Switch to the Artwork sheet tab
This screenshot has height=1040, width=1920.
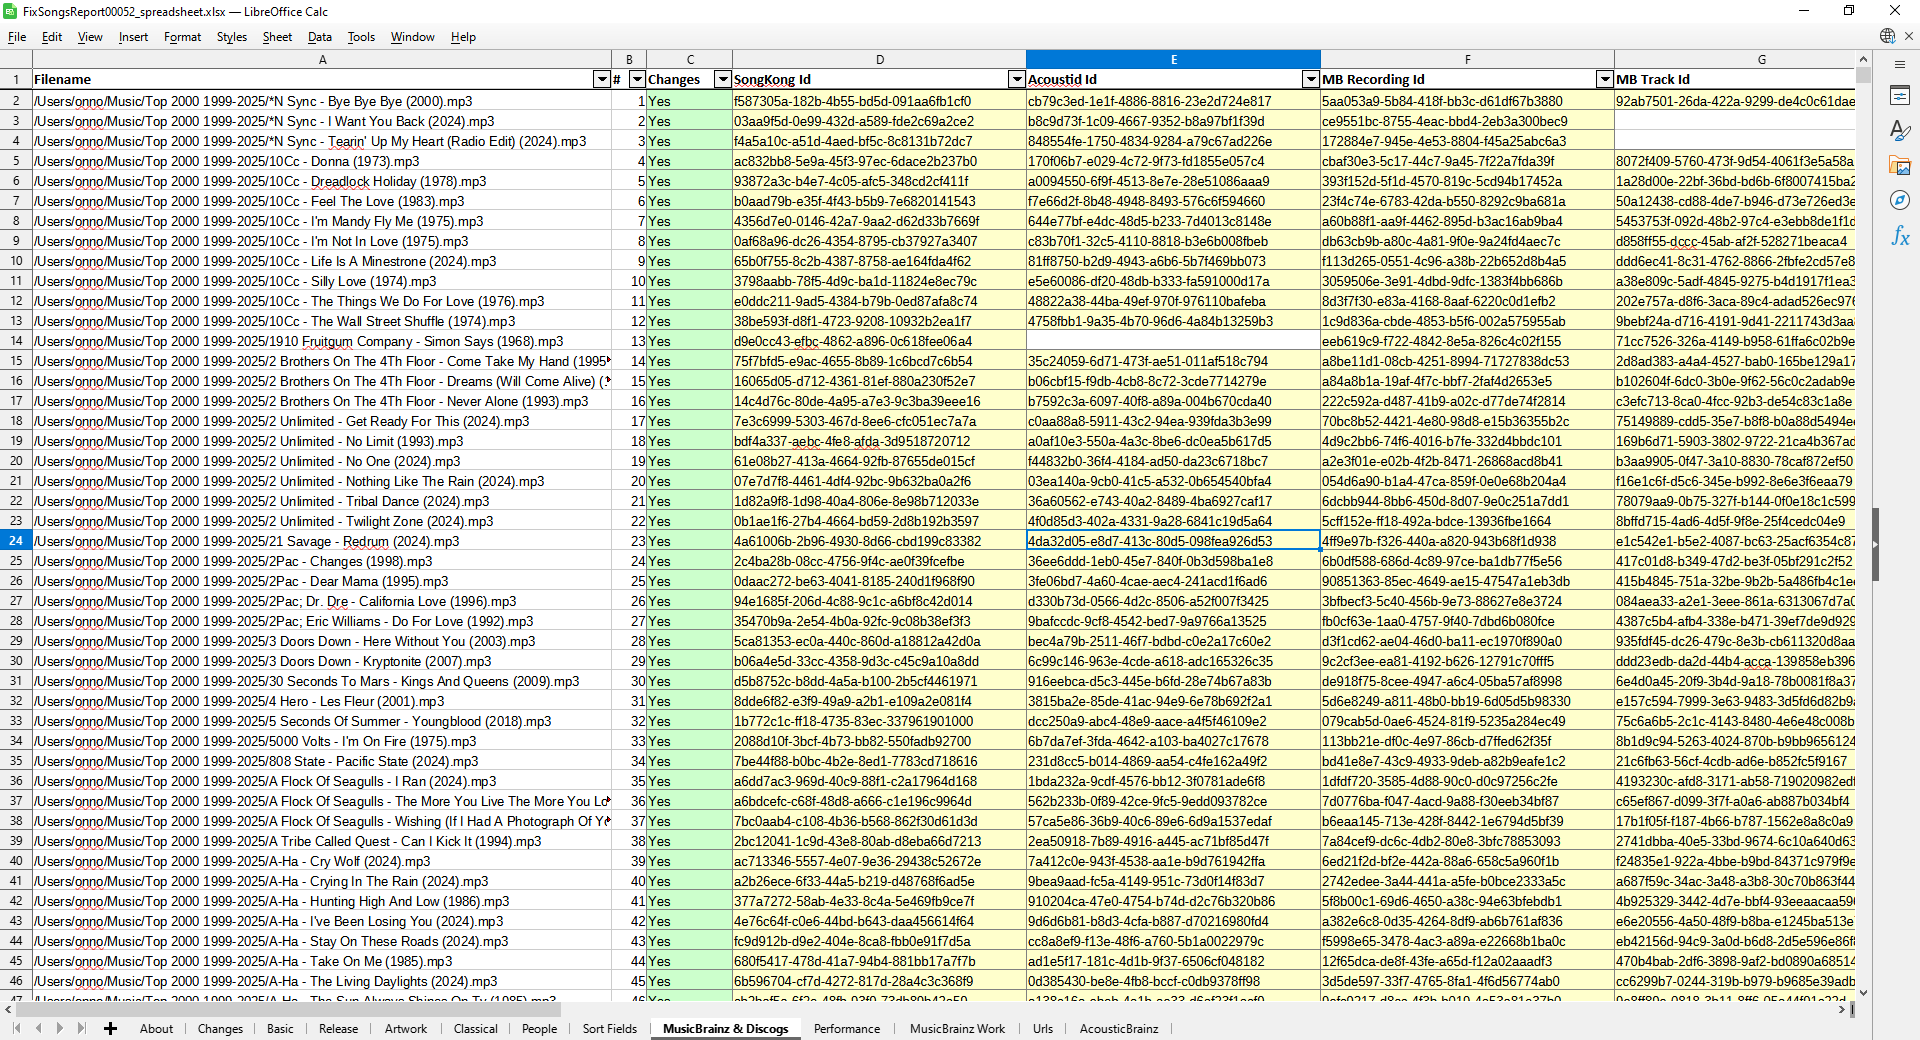tap(406, 1028)
